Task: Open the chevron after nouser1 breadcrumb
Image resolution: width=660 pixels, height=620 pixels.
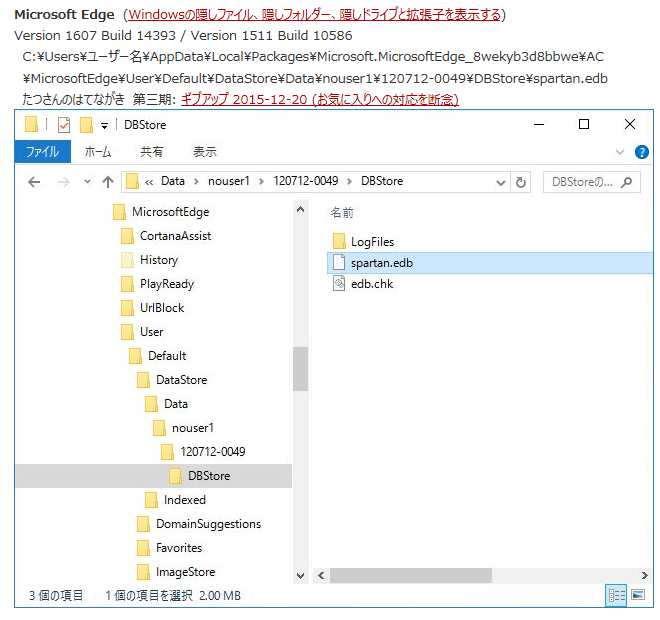Action: click(261, 181)
